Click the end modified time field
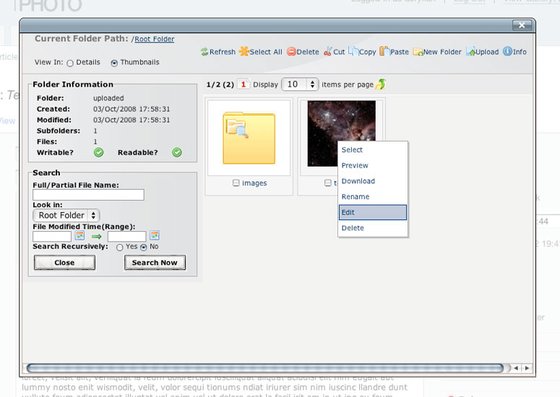560x397 pixels. pos(127,236)
